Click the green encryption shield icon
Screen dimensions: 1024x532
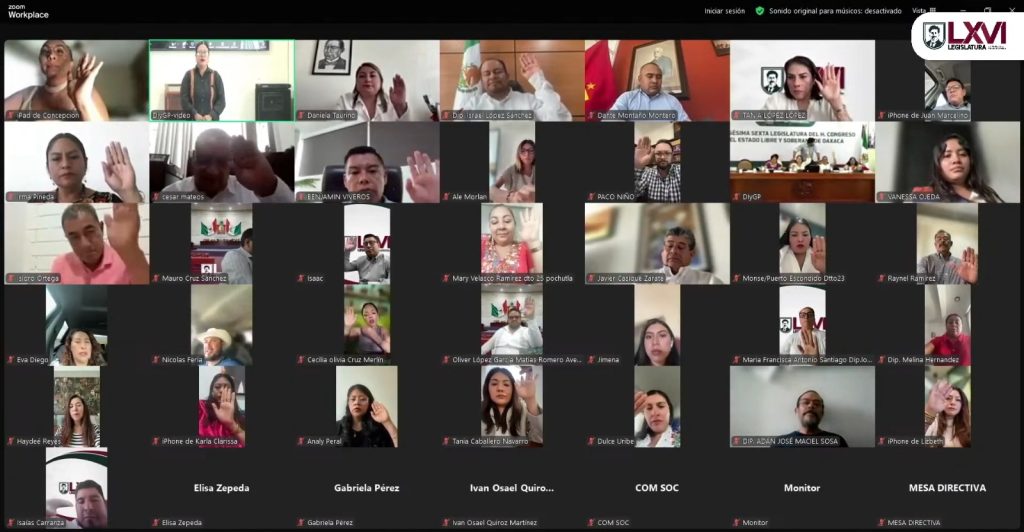click(760, 11)
